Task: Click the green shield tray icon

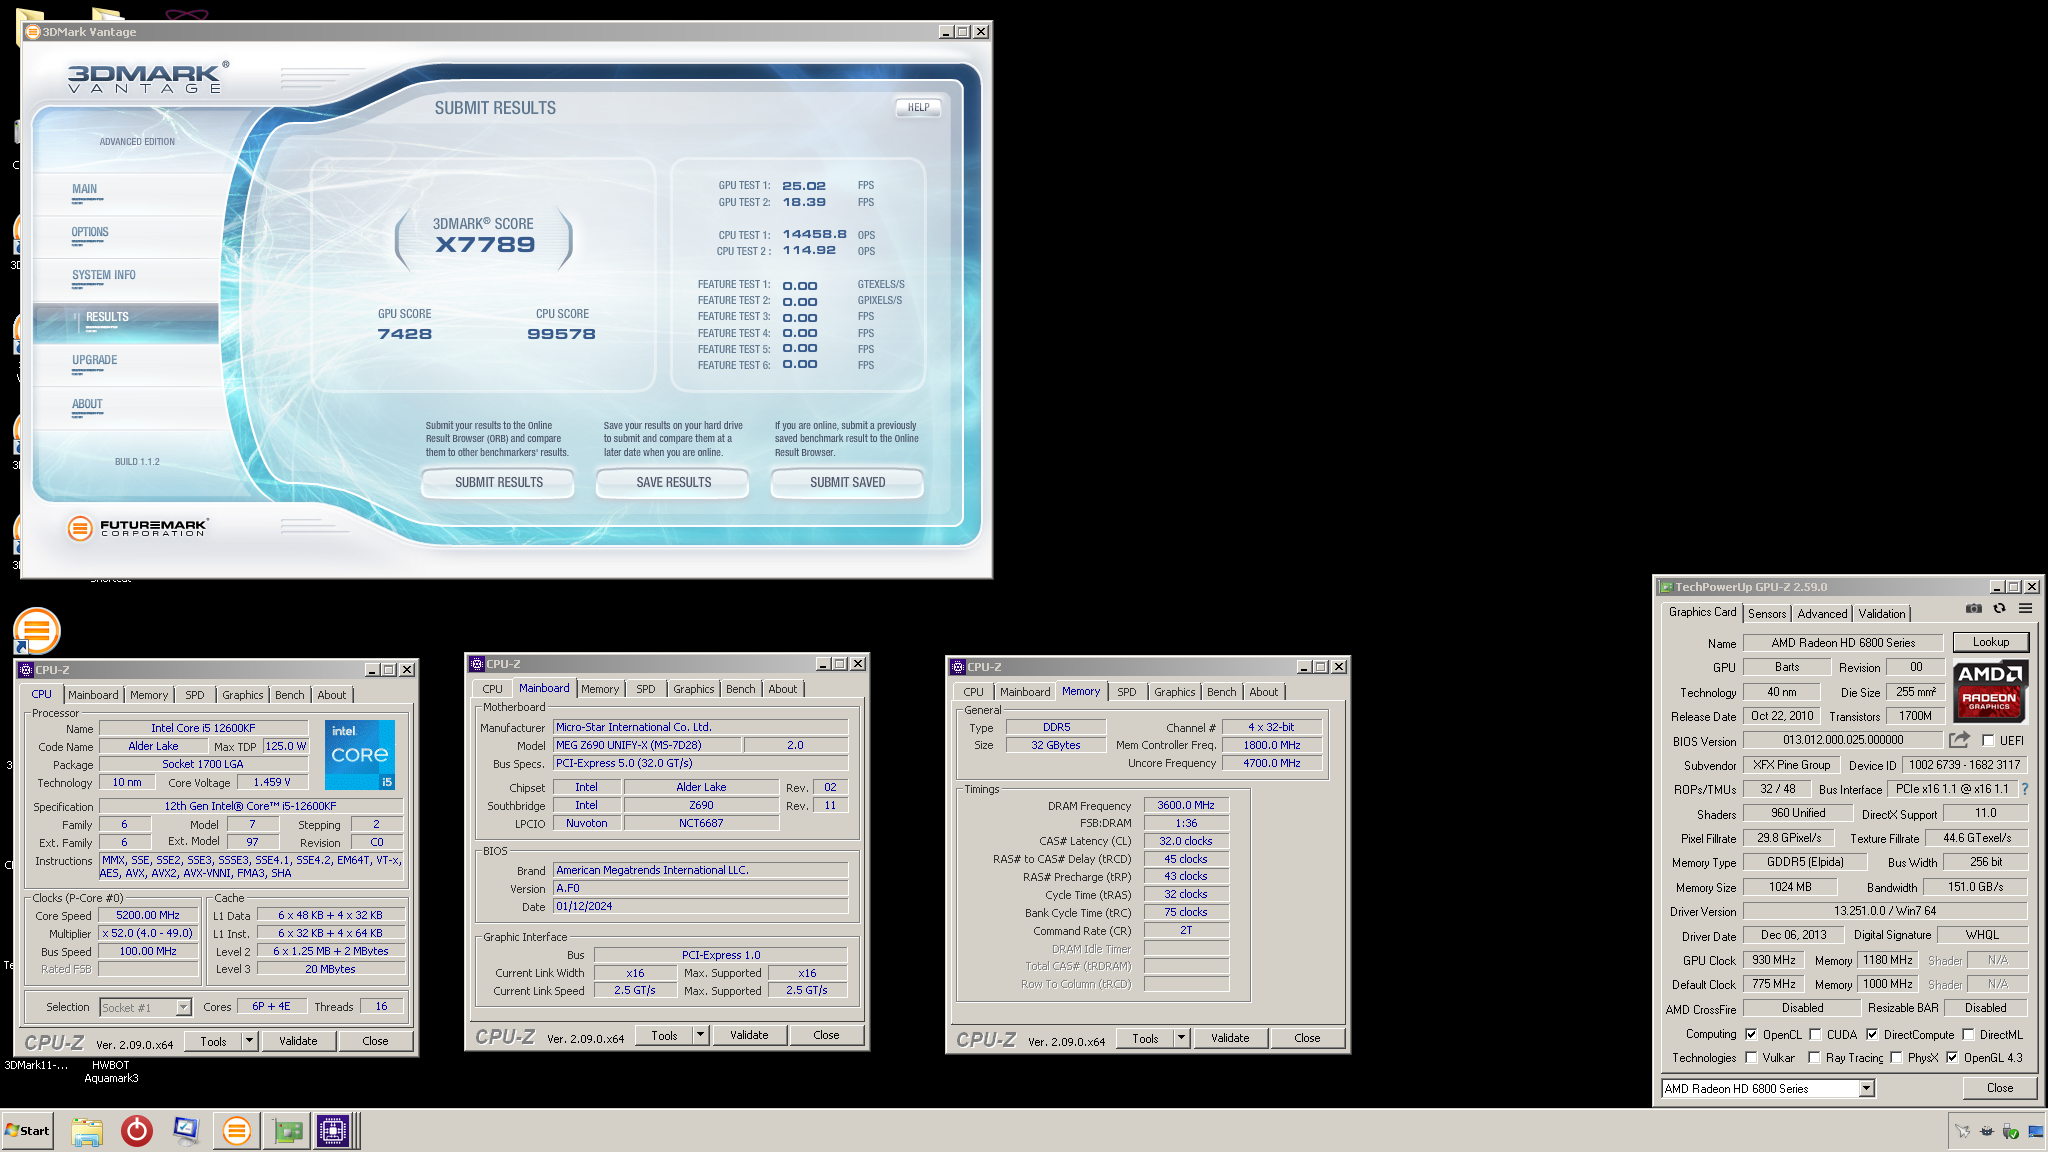Action: click(x=2010, y=1131)
